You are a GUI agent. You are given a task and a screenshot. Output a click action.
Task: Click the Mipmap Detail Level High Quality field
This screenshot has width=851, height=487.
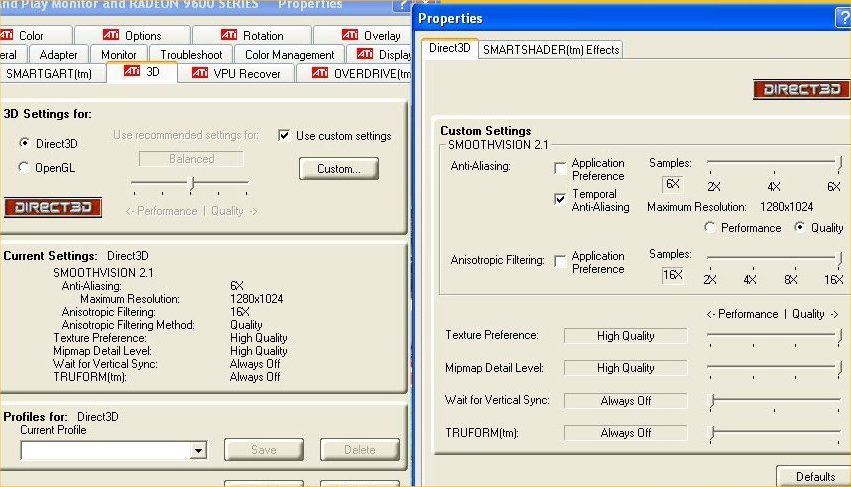(625, 368)
